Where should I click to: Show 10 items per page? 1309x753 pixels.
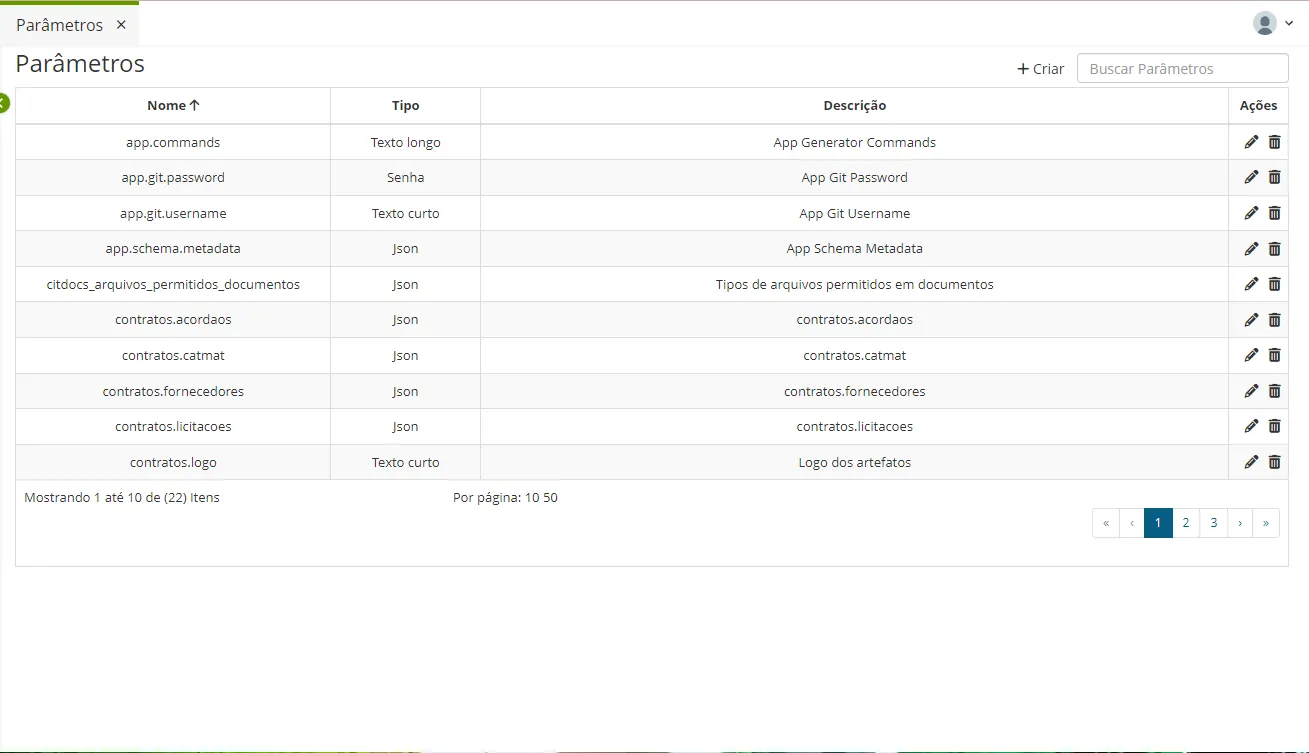532,497
